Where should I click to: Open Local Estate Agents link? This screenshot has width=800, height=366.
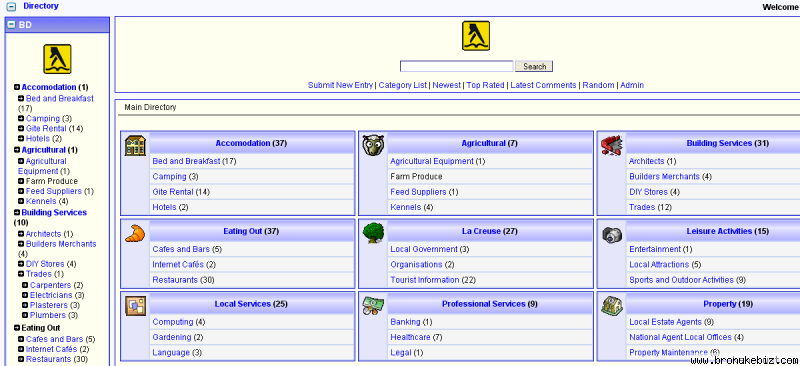point(665,322)
